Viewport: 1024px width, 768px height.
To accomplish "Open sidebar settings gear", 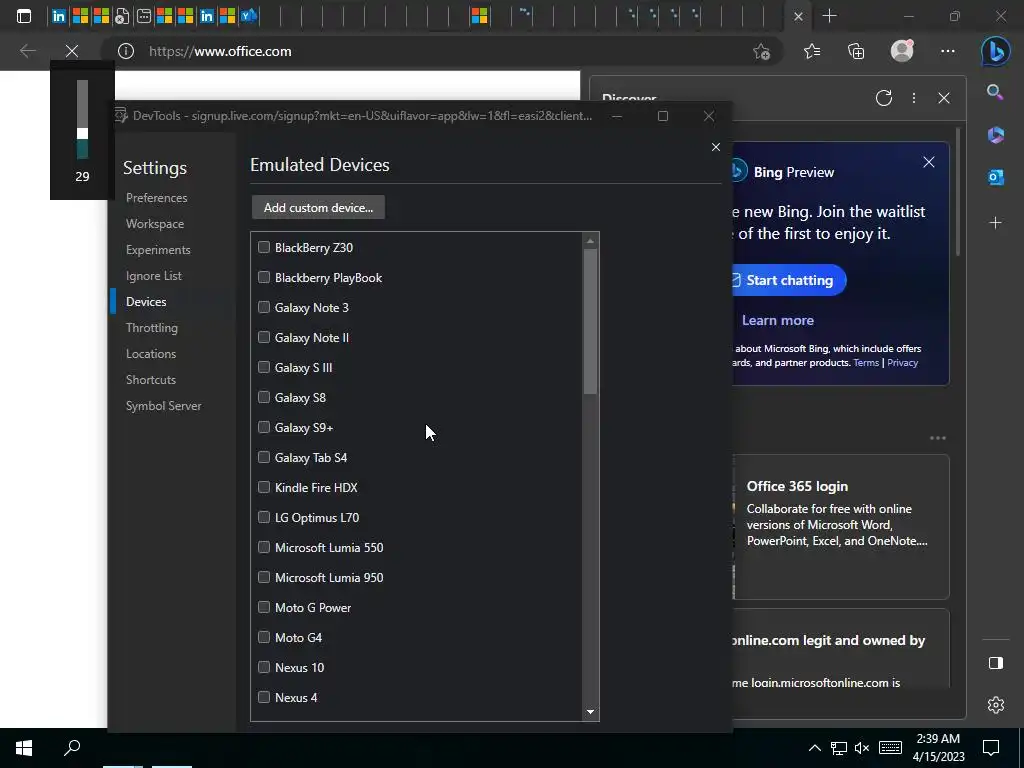I will [x=995, y=705].
